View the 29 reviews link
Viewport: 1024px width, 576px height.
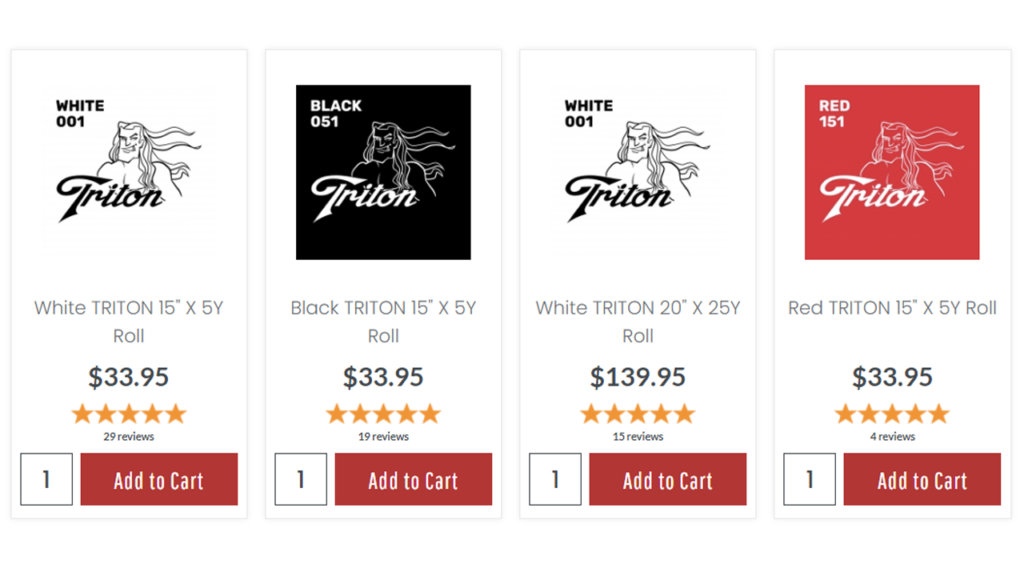pyautogui.click(x=129, y=436)
